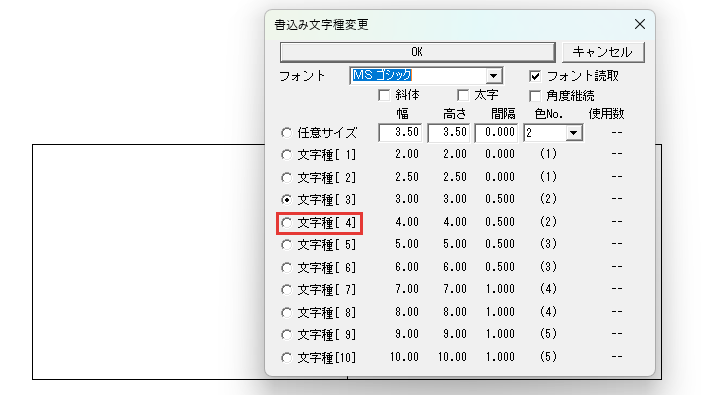Click the 高さ input field for 任意サイズ
Screen dimensions: 720x395
449,133
